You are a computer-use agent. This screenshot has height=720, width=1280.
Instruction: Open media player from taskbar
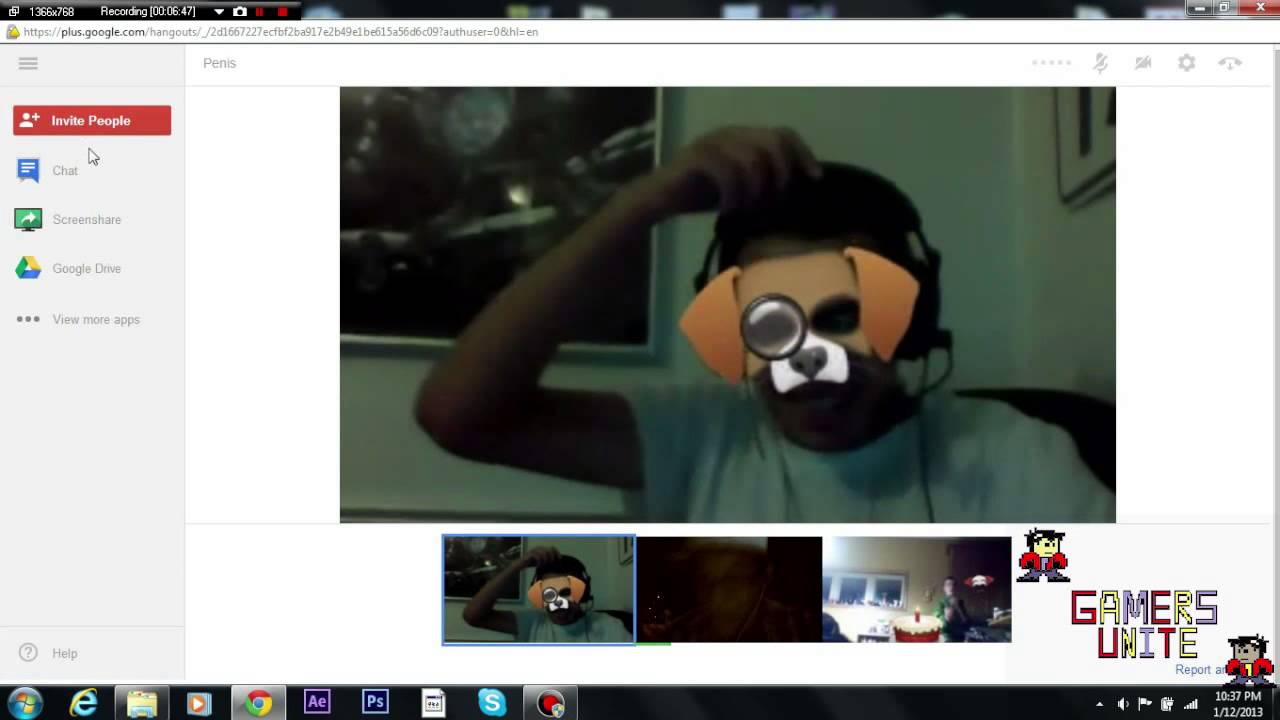pyautogui.click(x=198, y=703)
